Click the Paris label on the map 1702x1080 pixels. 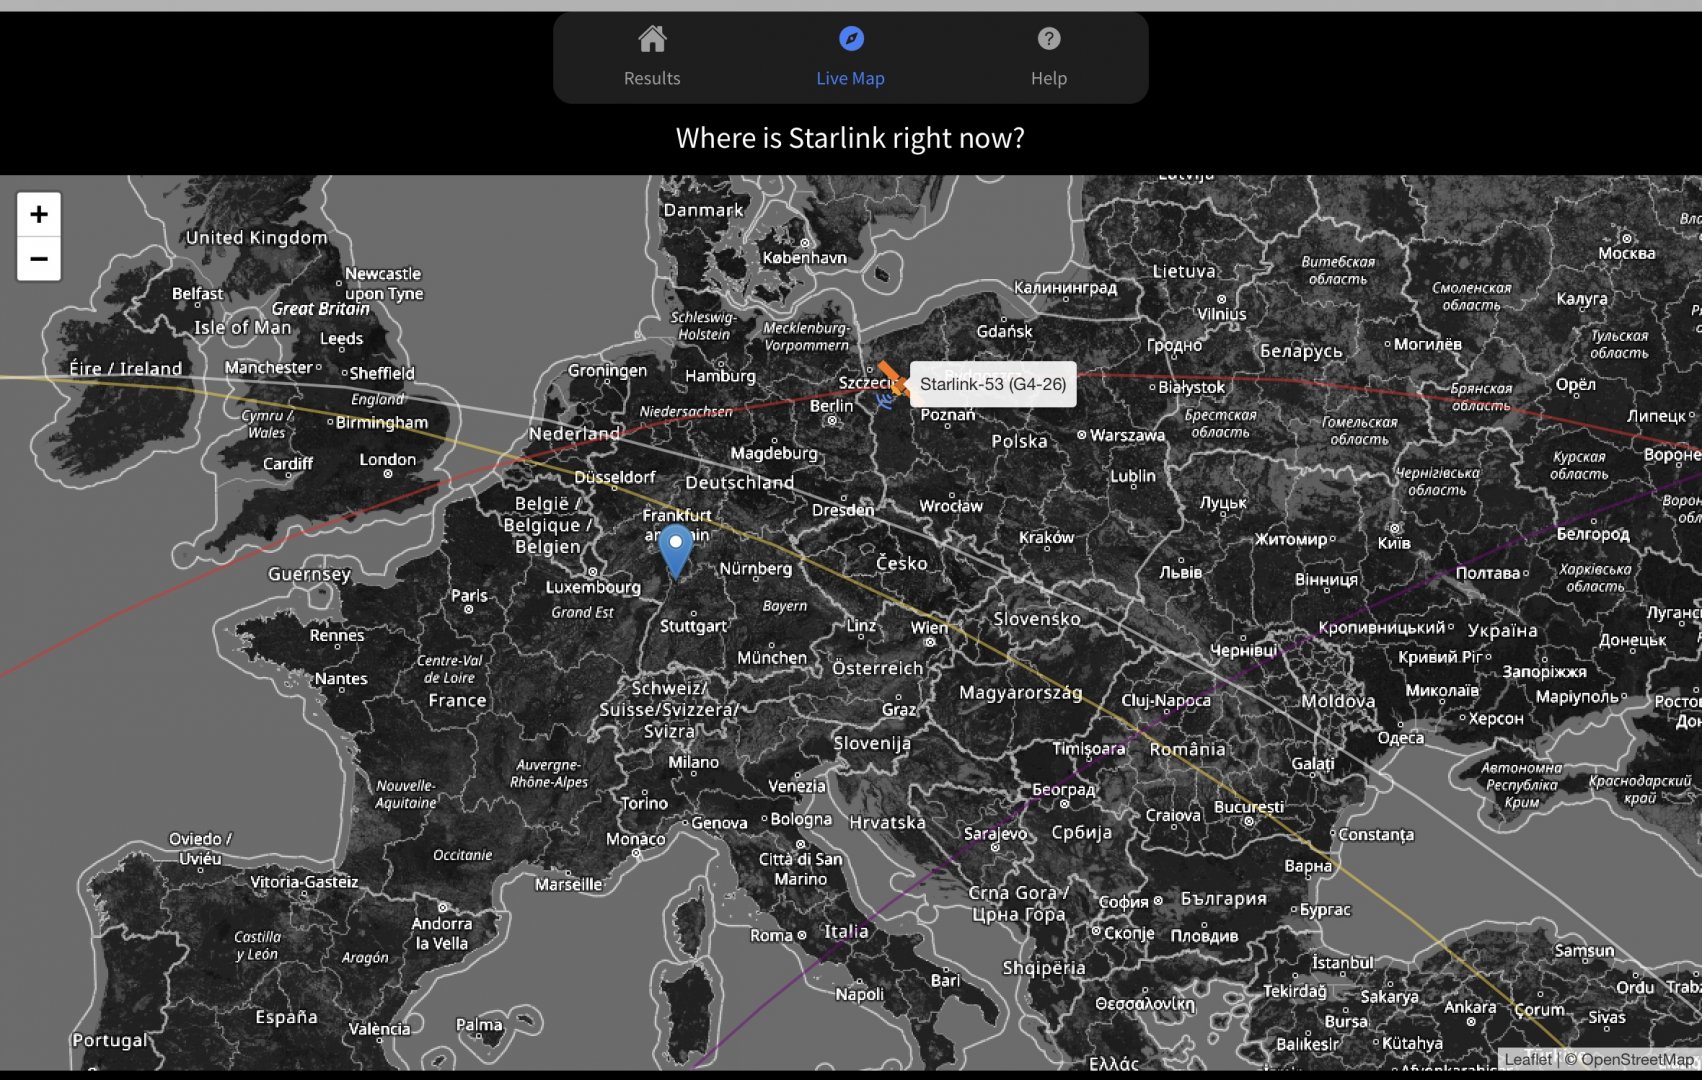coord(469,595)
